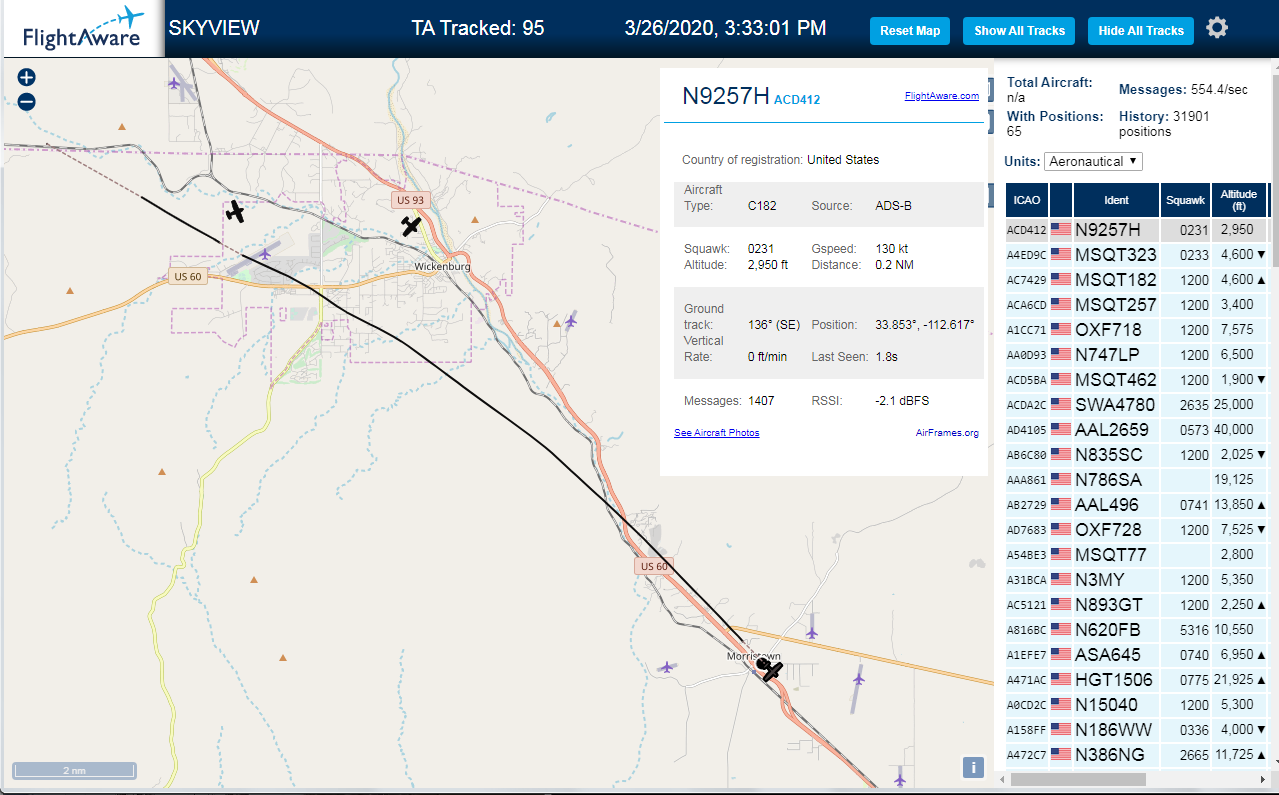Sort table by Squawk column
This screenshot has height=795, width=1279.
pos(1185,200)
